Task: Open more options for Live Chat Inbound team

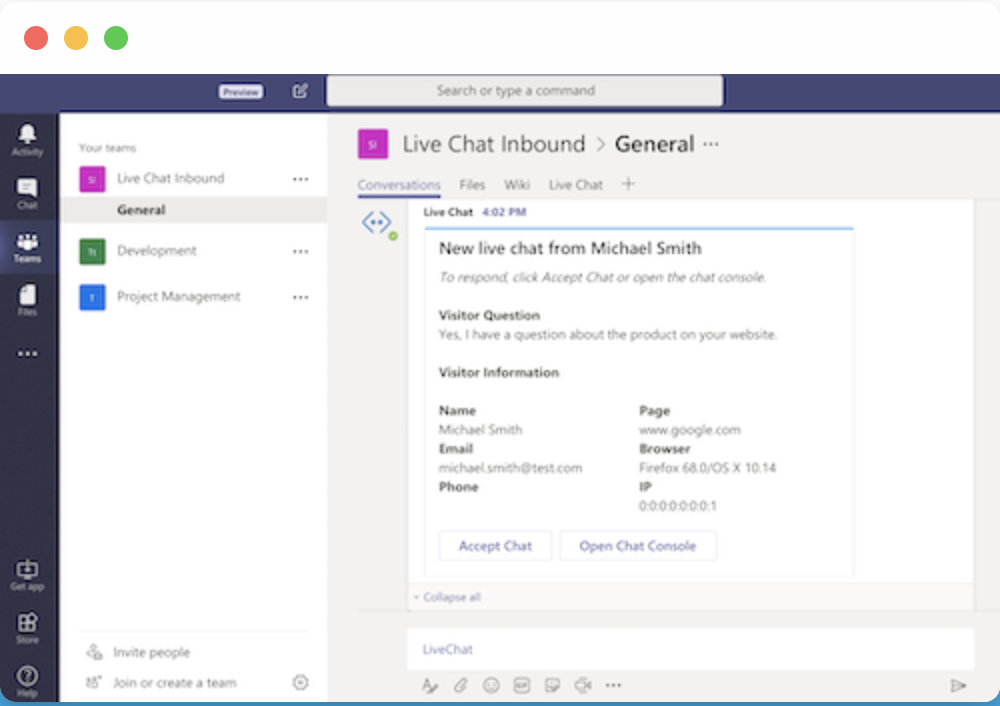Action: click(300, 179)
